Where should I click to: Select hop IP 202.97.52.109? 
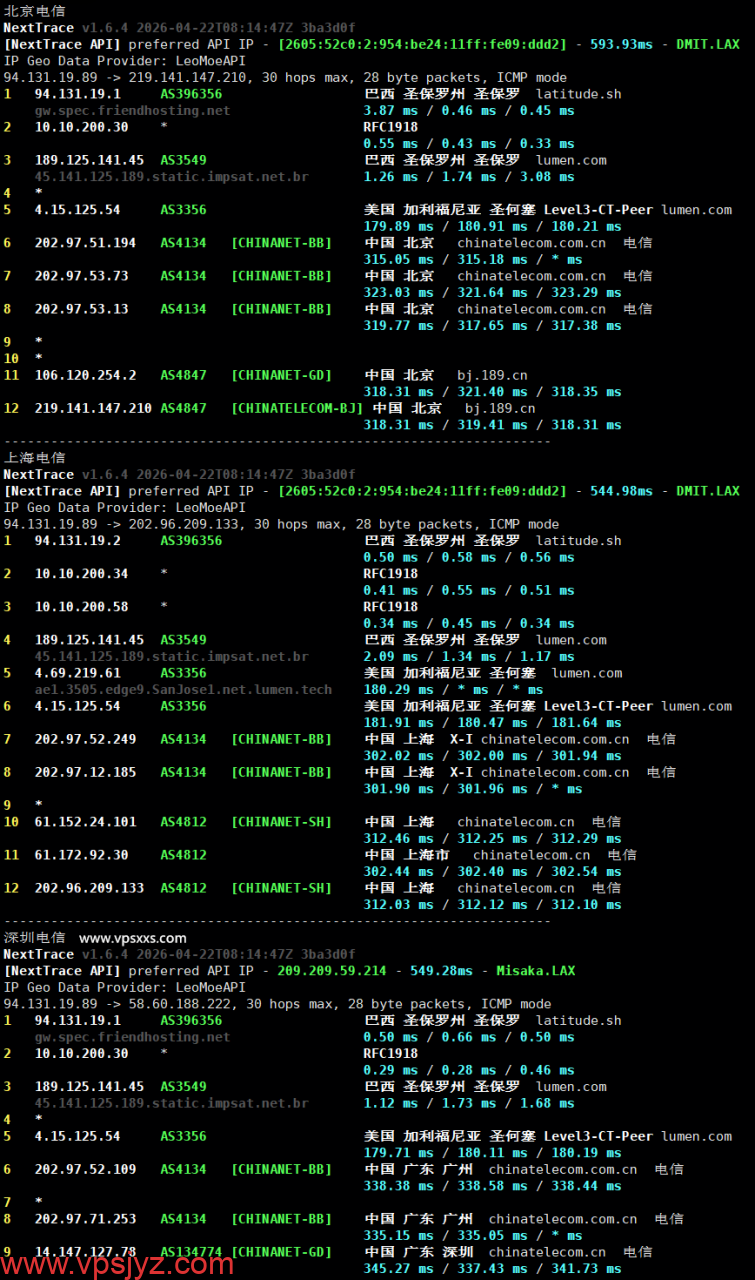coord(85,1169)
